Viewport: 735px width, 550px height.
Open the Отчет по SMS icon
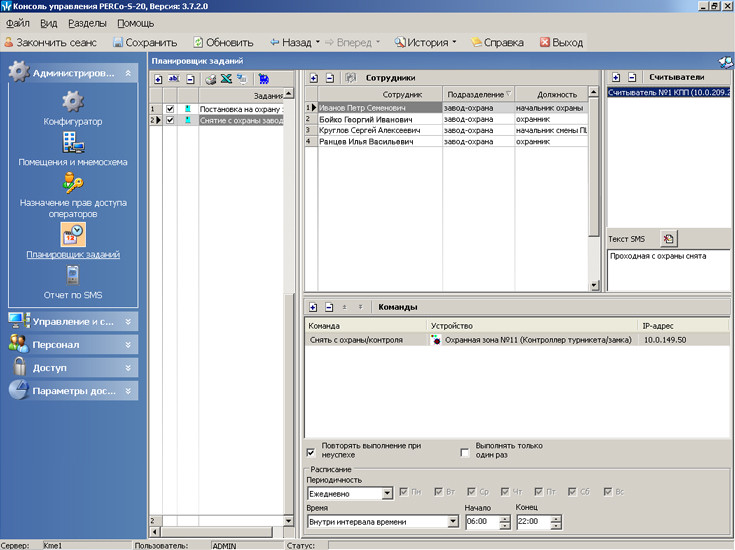(x=73, y=275)
